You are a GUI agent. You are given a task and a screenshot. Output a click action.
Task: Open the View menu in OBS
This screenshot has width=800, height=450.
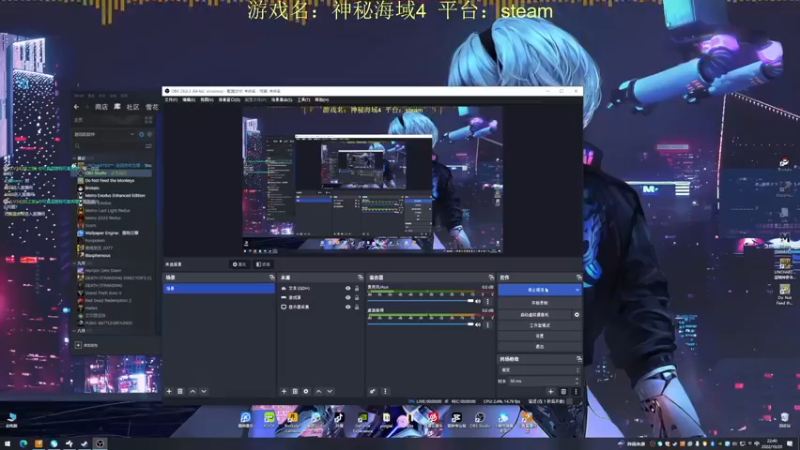[207, 100]
